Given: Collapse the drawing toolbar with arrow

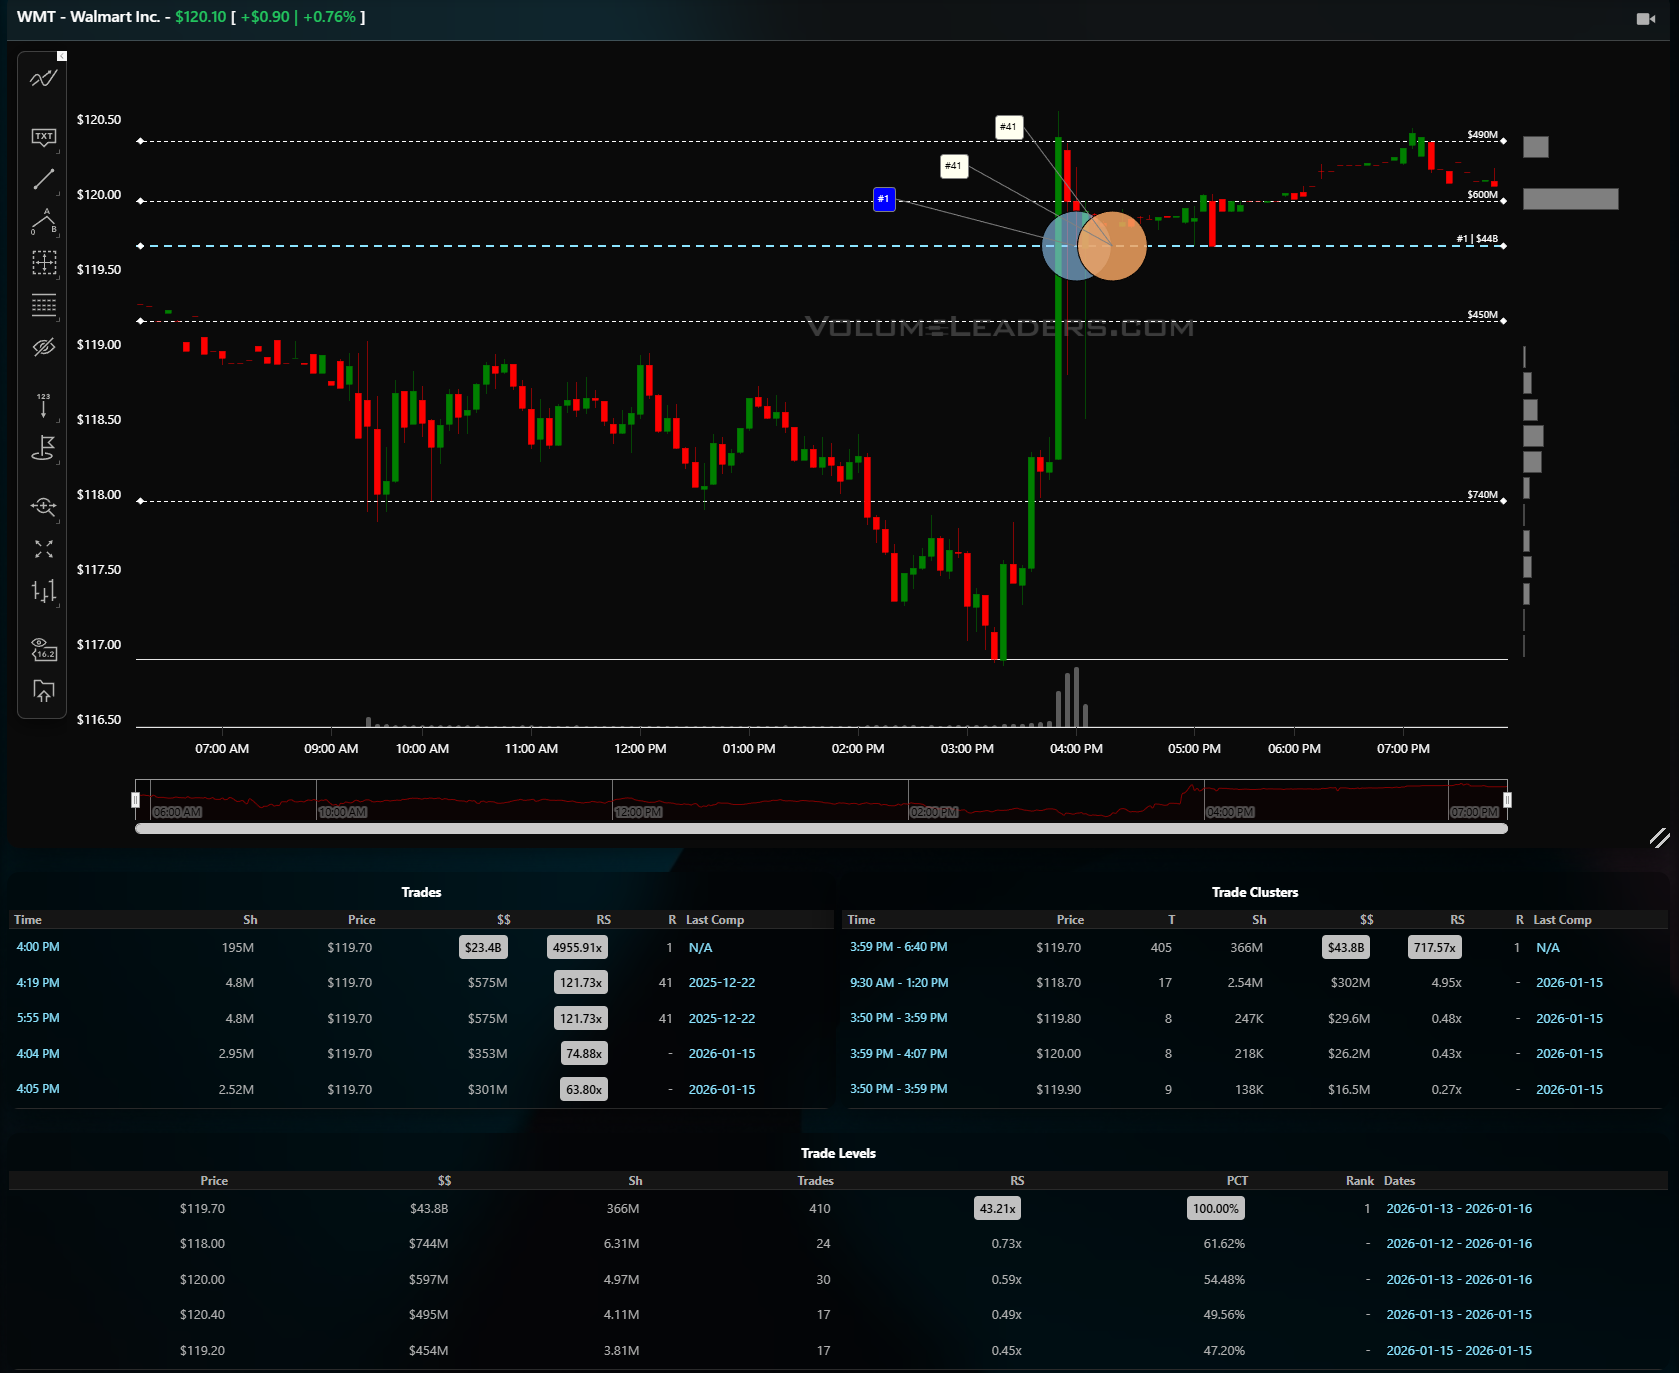Looking at the screenshot, I should (62, 56).
